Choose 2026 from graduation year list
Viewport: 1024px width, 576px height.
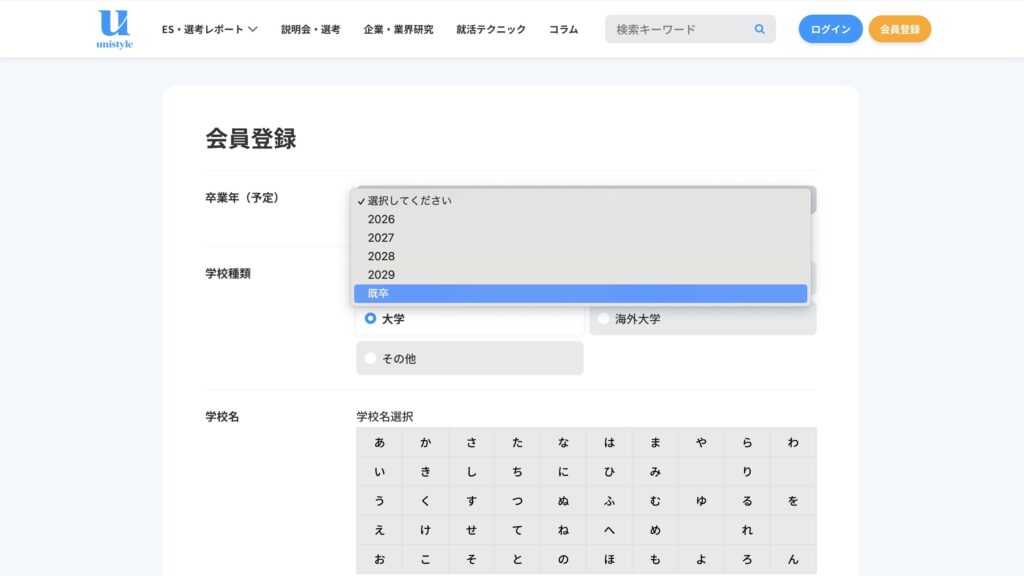click(381, 219)
